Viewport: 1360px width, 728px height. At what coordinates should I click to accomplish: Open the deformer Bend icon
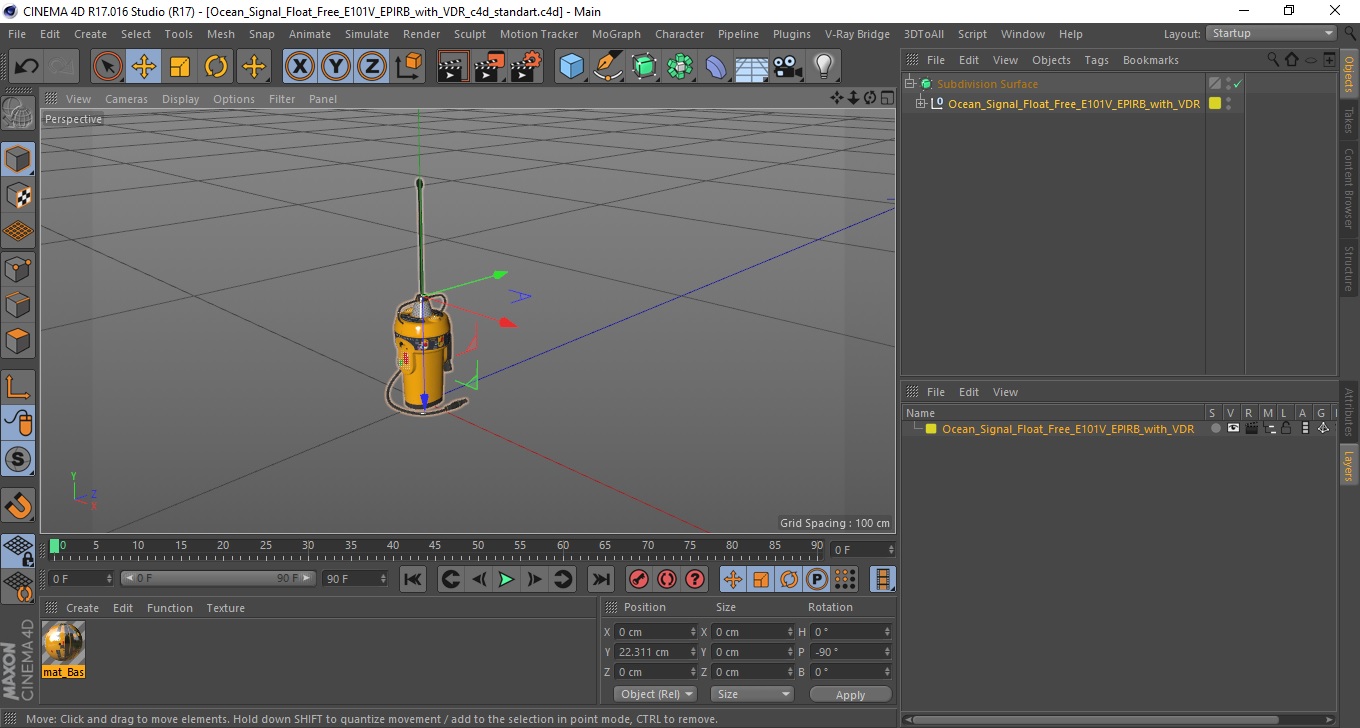(x=716, y=67)
